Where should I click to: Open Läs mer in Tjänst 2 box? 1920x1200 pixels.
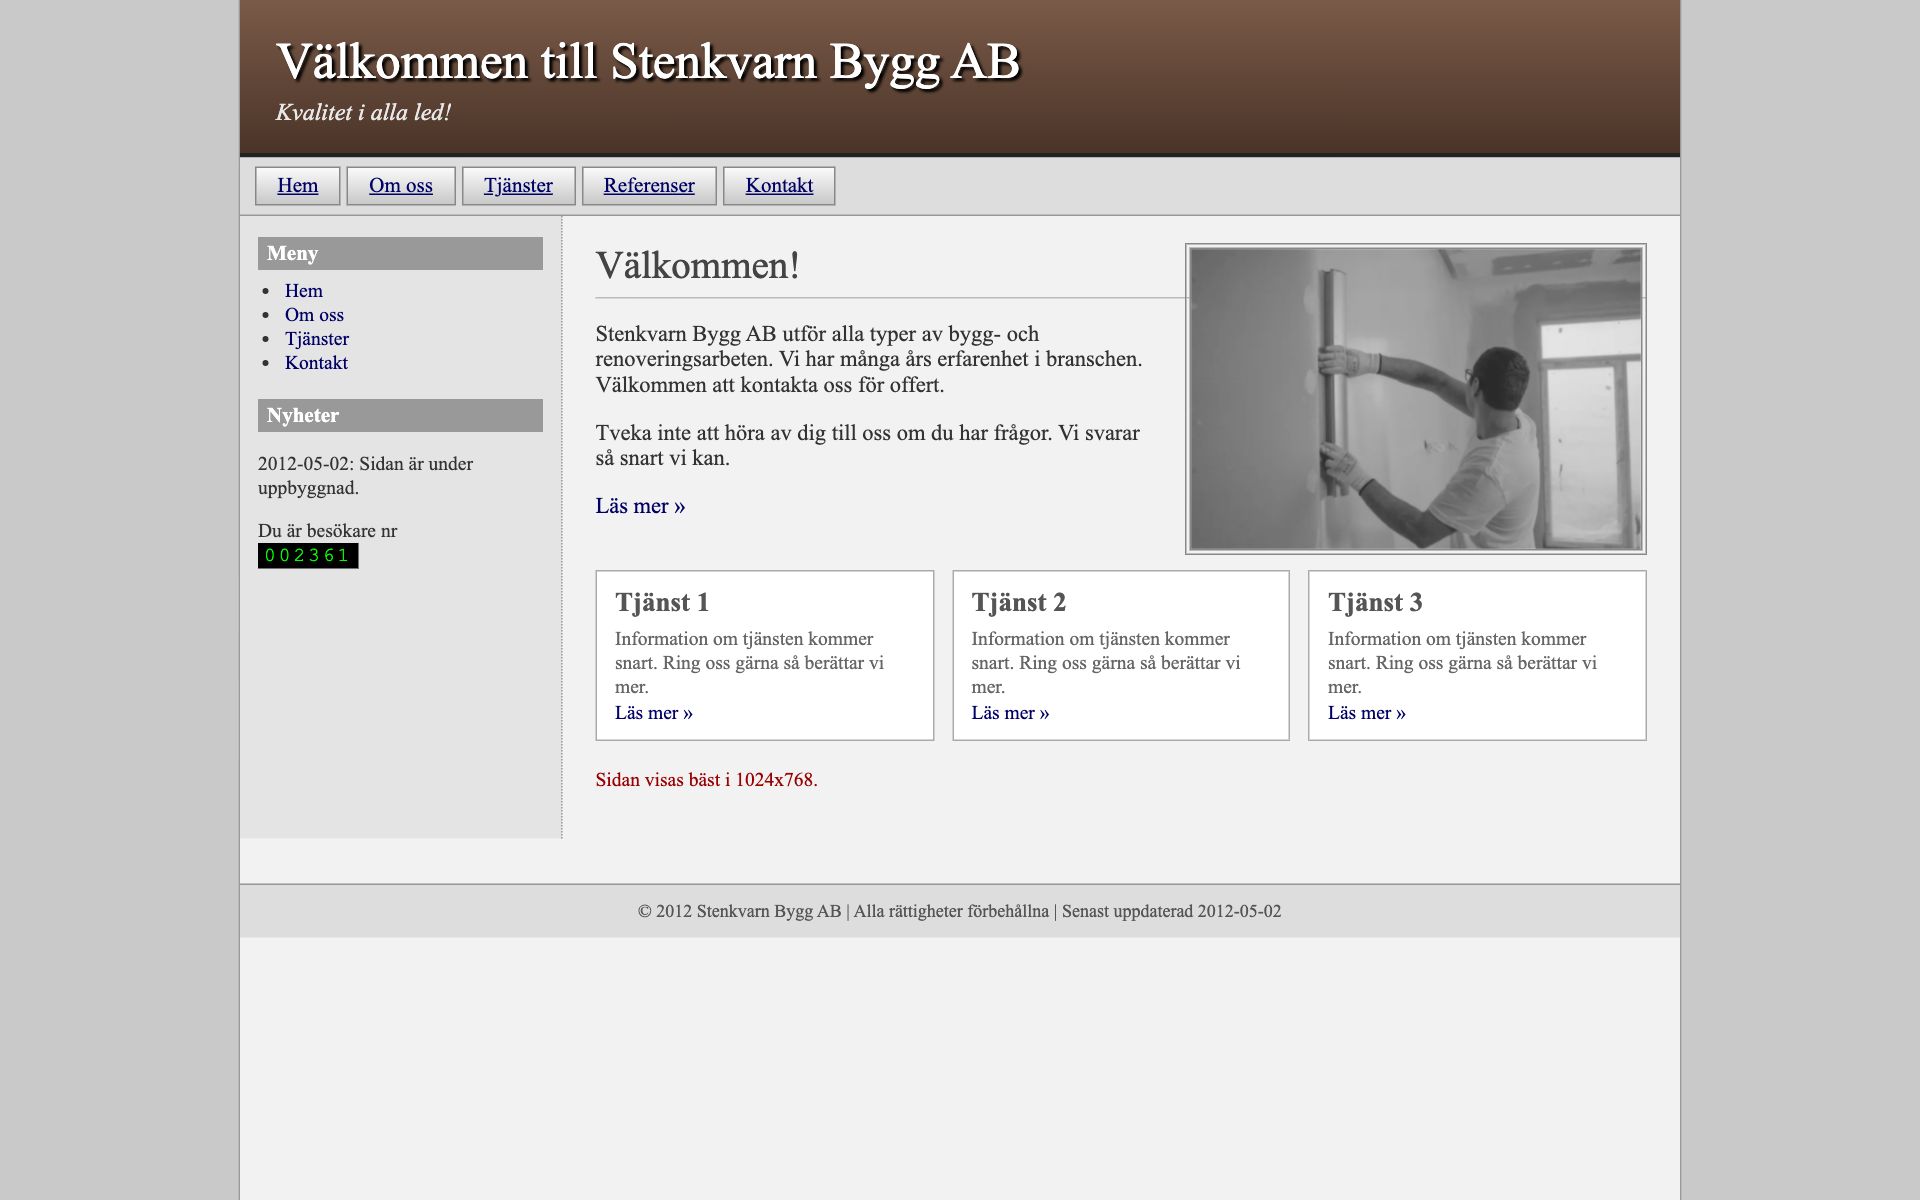click(x=1010, y=713)
